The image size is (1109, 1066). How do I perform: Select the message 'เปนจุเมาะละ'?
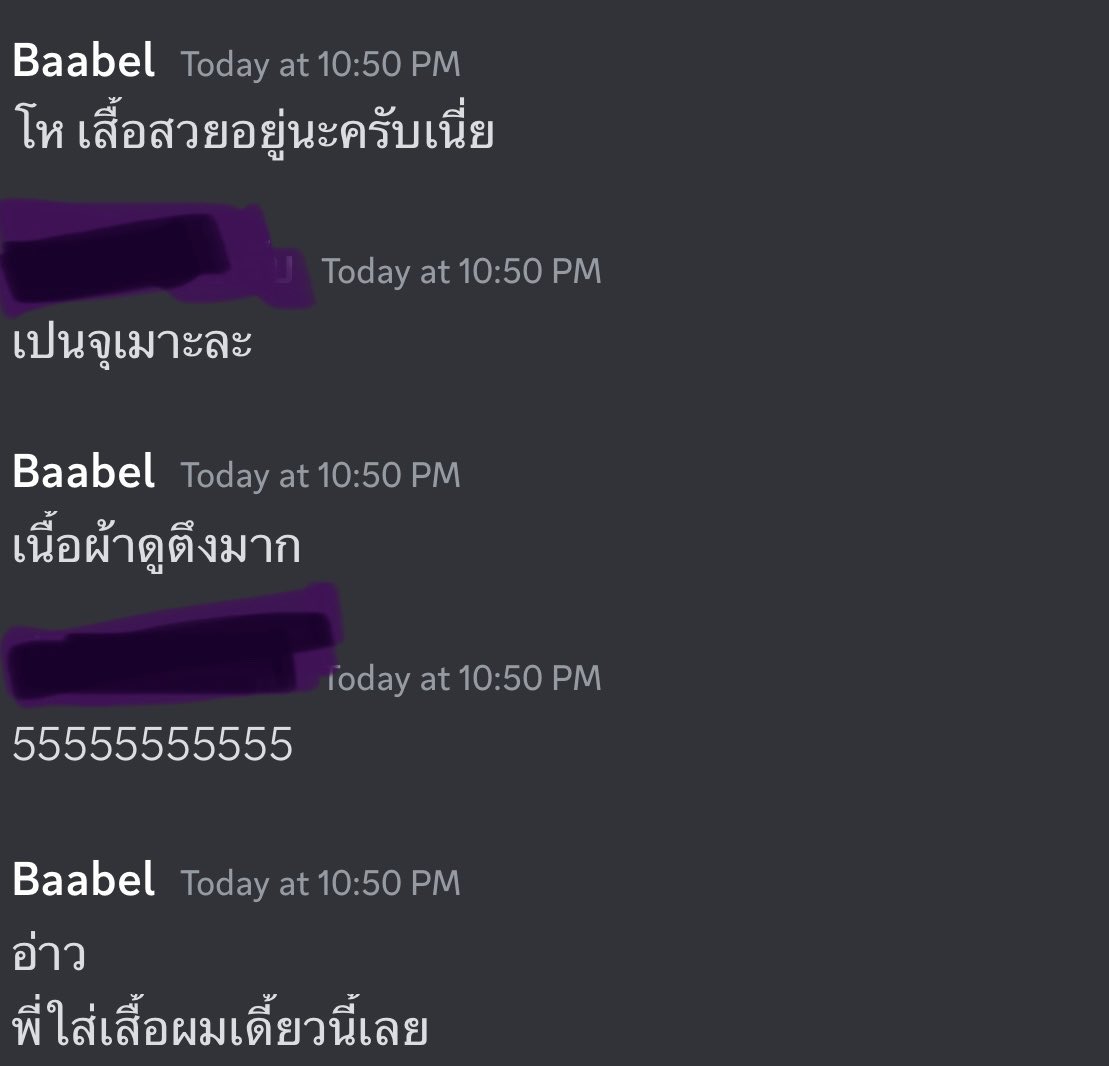tap(132, 343)
